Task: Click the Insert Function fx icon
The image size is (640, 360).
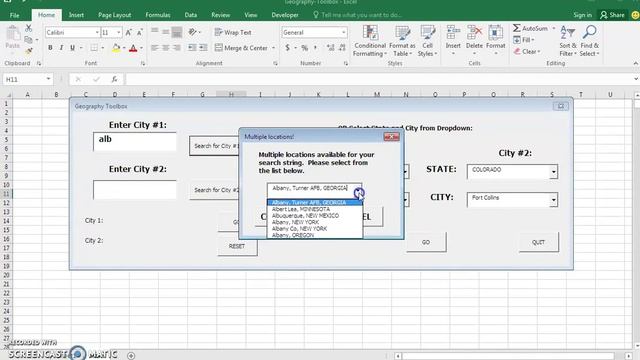Action: point(114,79)
